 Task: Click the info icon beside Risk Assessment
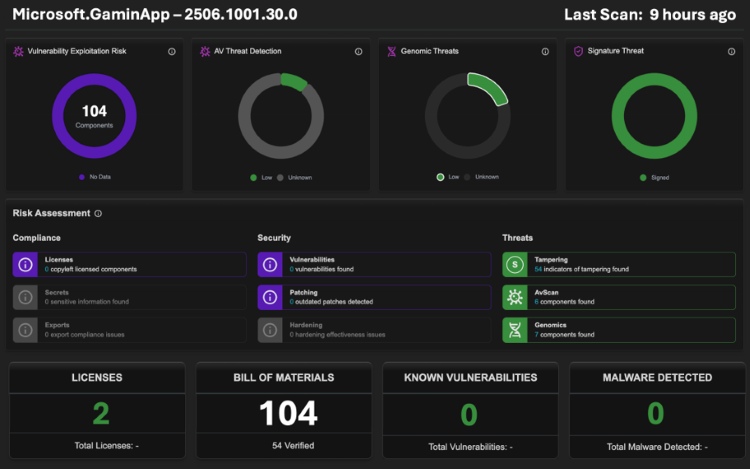[x=98, y=214]
